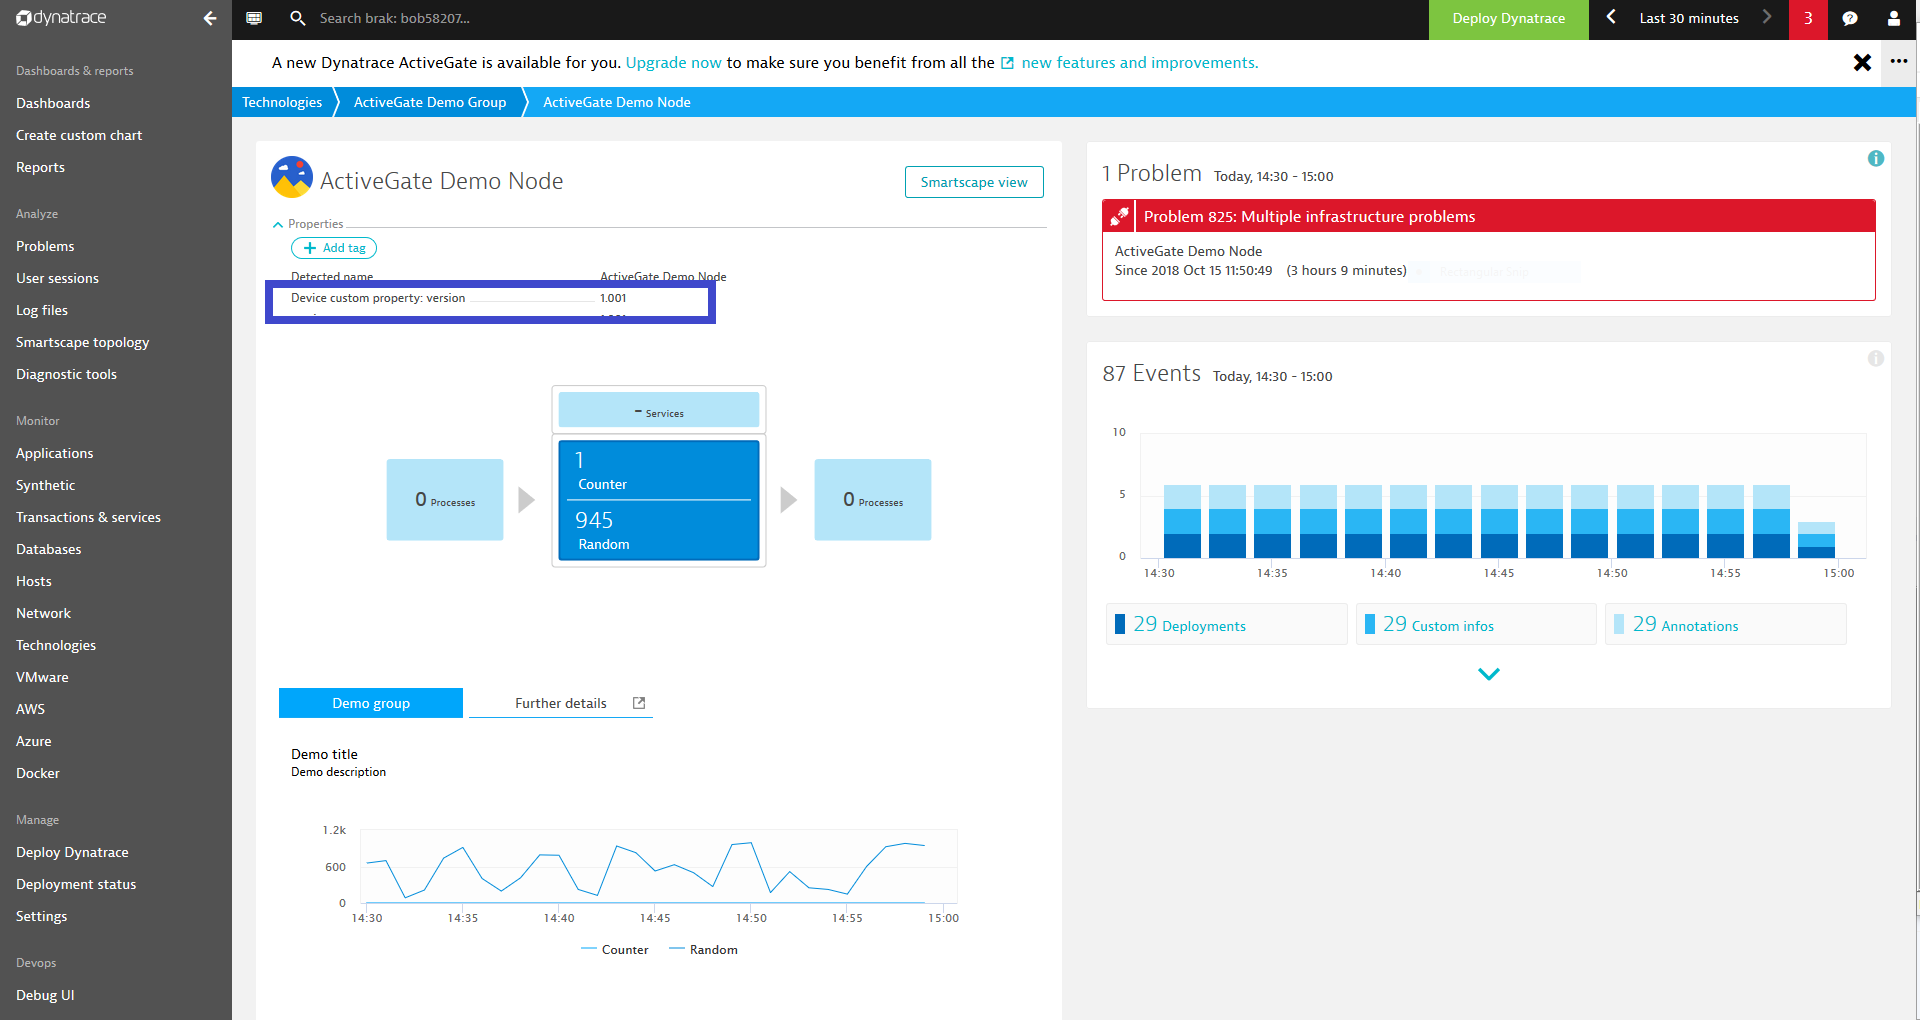Go to Technologies breadcrumb
The height and width of the screenshot is (1020, 1920).
[x=282, y=102]
